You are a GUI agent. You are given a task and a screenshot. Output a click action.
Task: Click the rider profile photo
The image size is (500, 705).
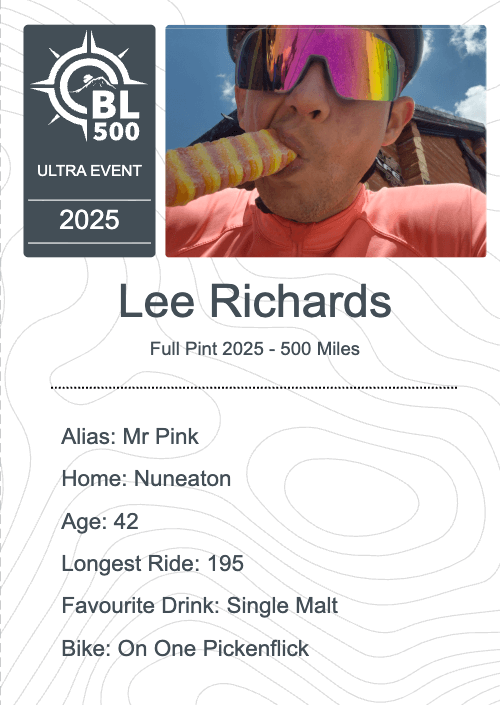[x=326, y=141]
